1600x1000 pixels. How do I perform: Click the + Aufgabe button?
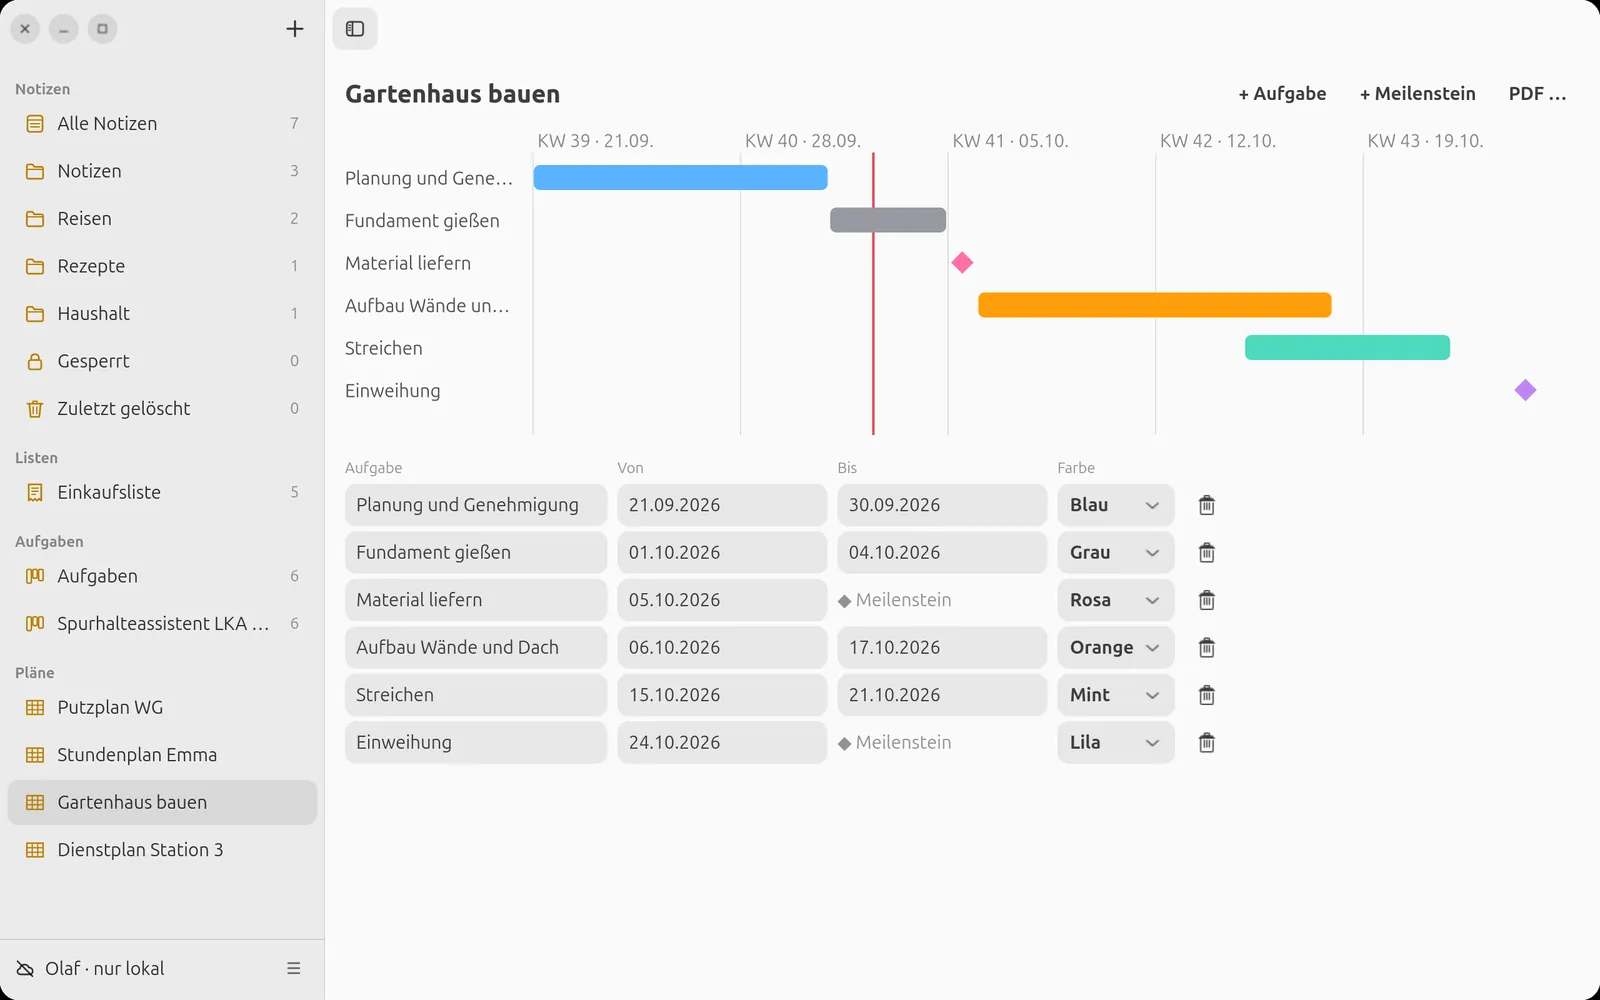coord(1282,94)
